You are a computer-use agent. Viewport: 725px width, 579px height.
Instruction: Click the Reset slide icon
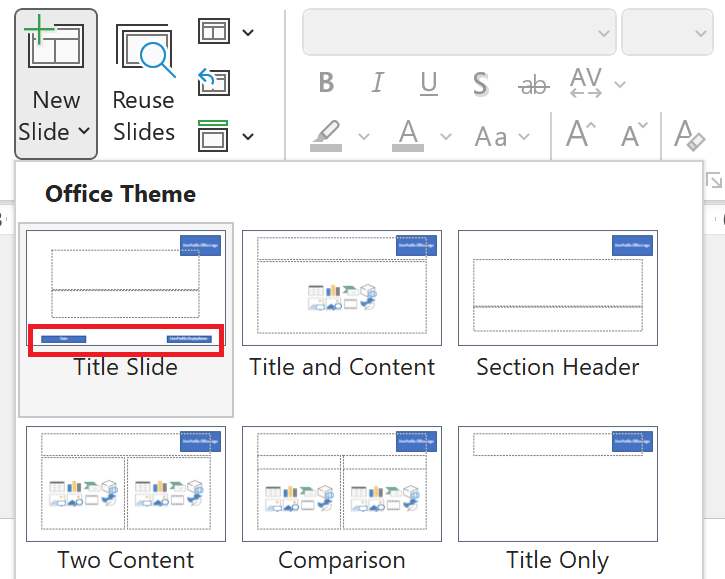[214, 82]
